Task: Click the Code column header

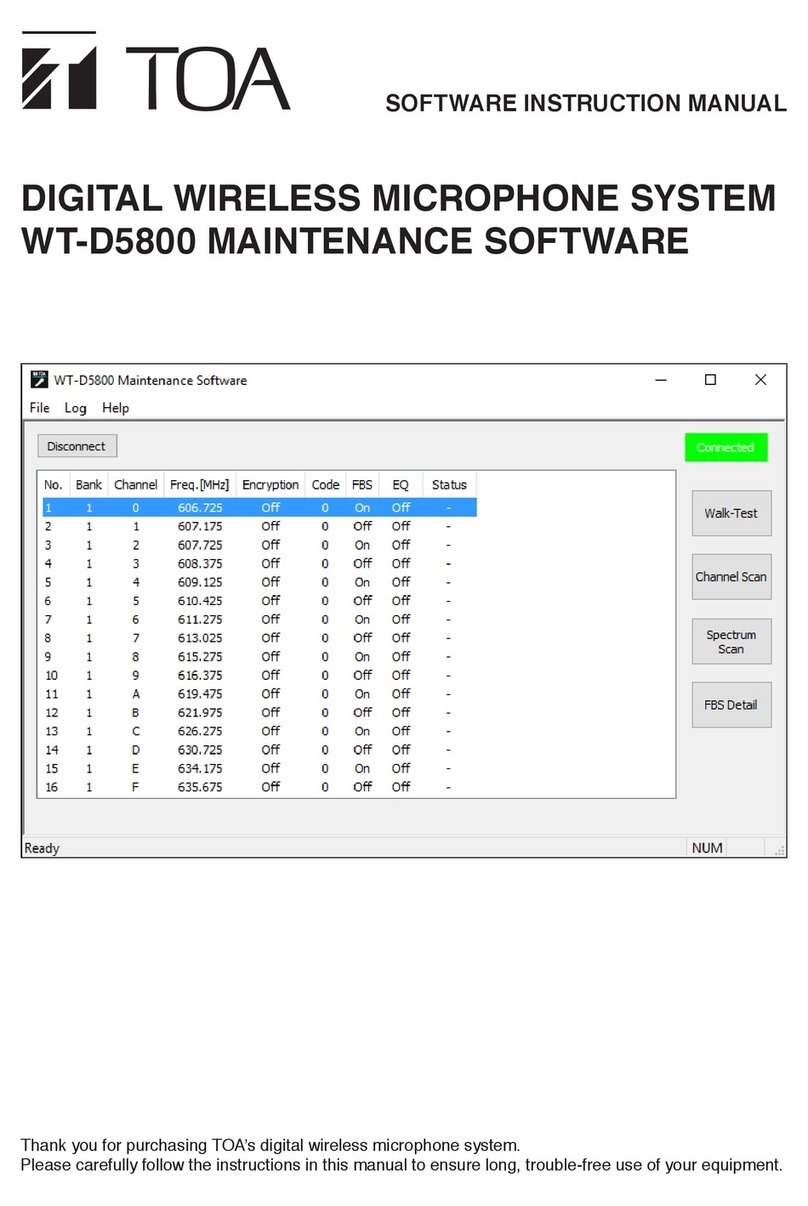Action: [325, 485]
